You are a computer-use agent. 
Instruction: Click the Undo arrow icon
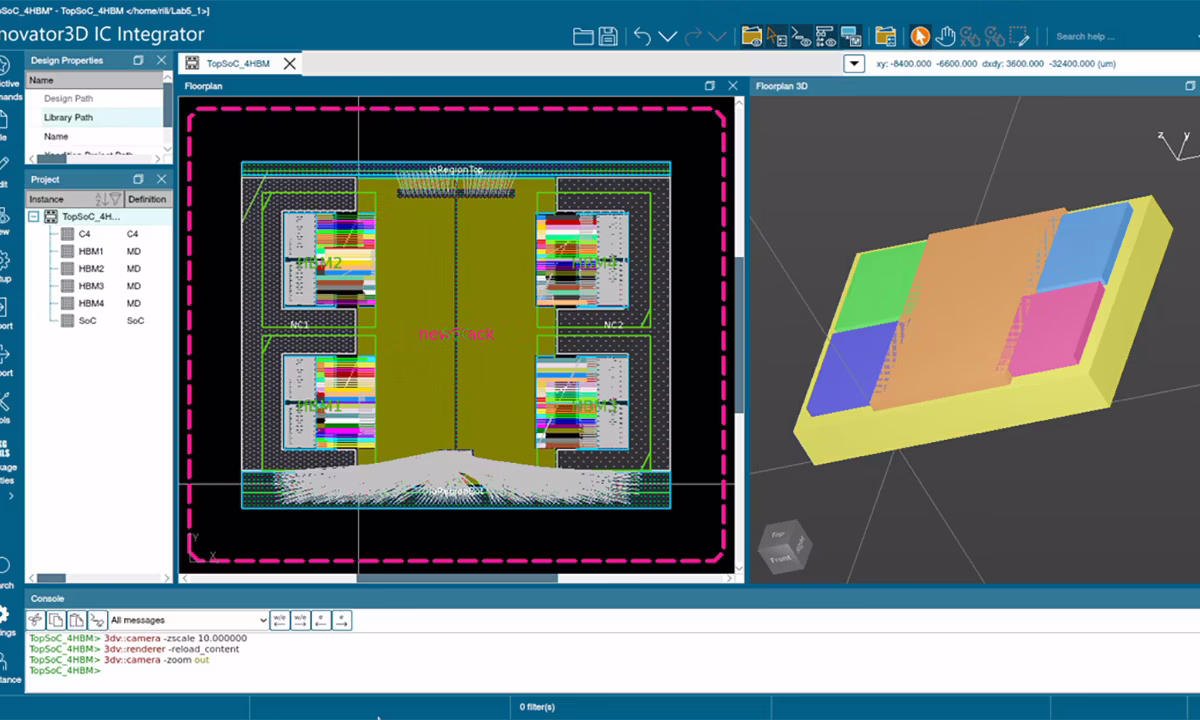pos(642,37)
